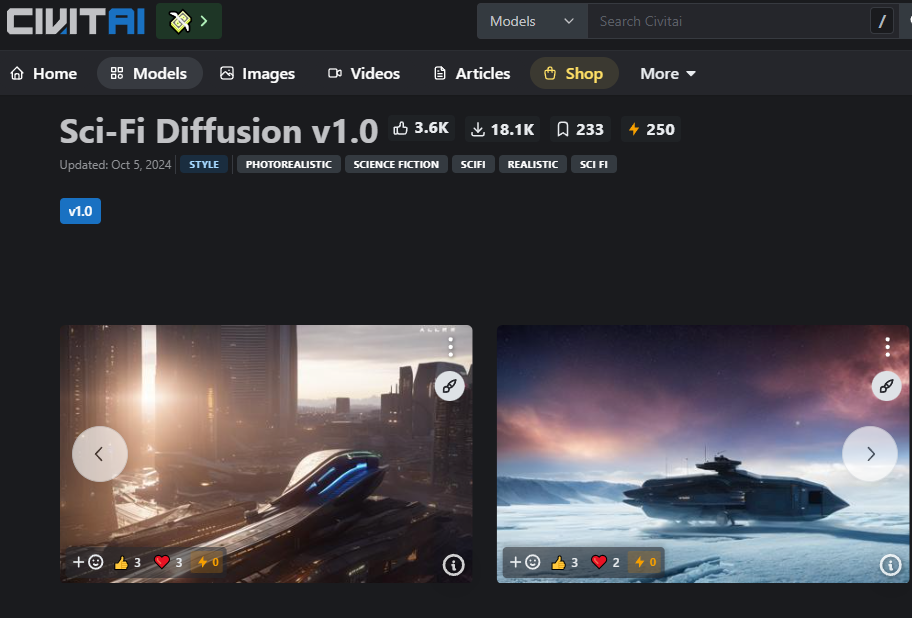
Task: Select the SCIFI tag
Action: pos(473,165)
